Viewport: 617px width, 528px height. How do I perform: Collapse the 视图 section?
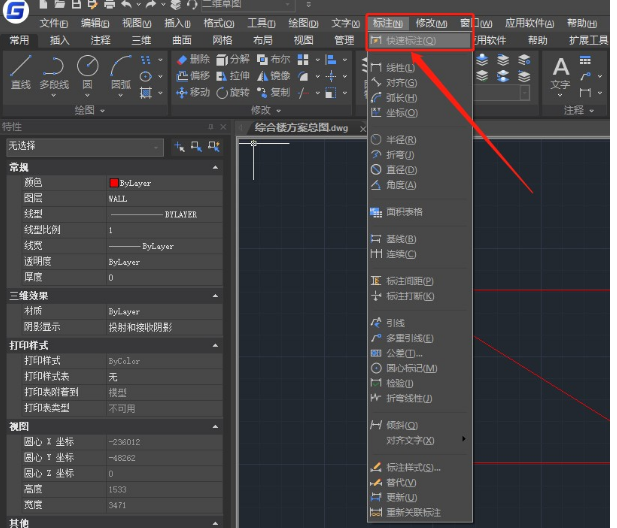[x=215, y=426]
